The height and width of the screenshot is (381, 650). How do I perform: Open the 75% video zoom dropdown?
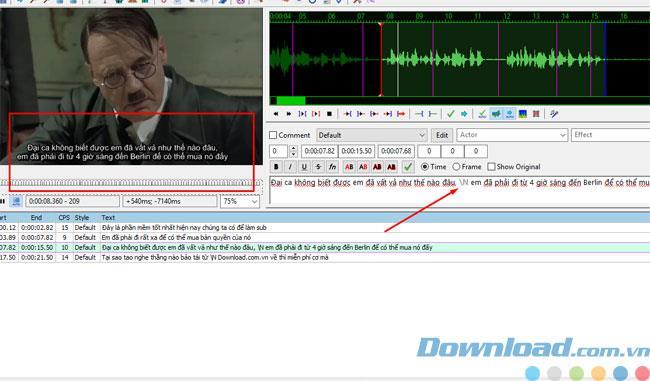click(240, 201)
